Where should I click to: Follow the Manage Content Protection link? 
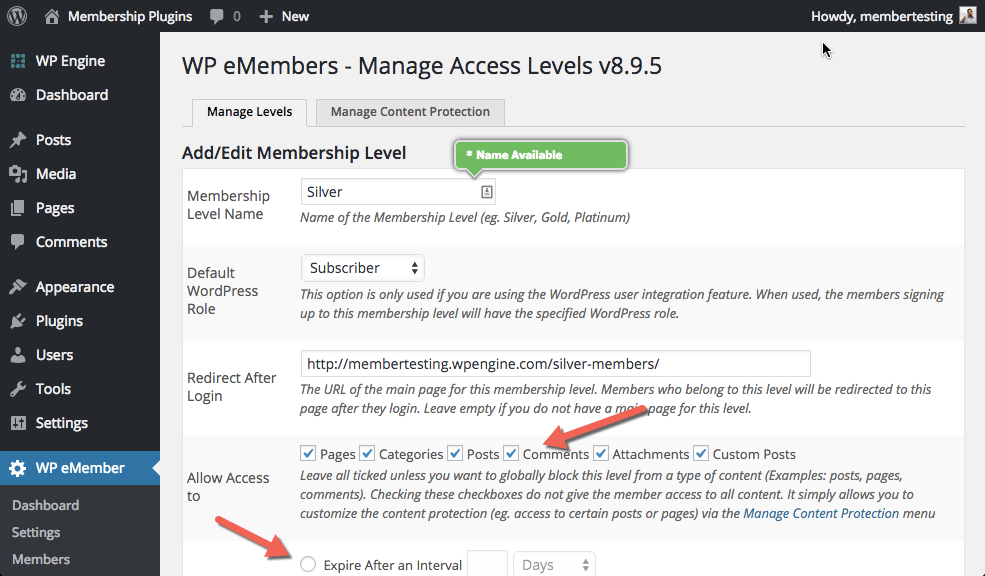(x=821, y=513)
